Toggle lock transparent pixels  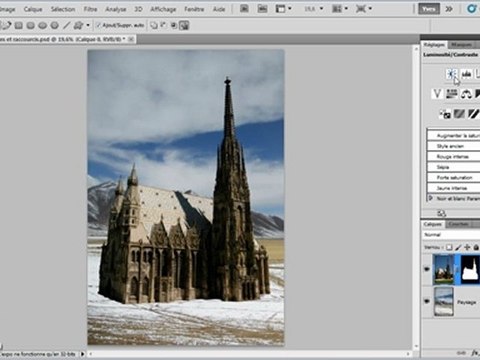click(x=449, y=247)
